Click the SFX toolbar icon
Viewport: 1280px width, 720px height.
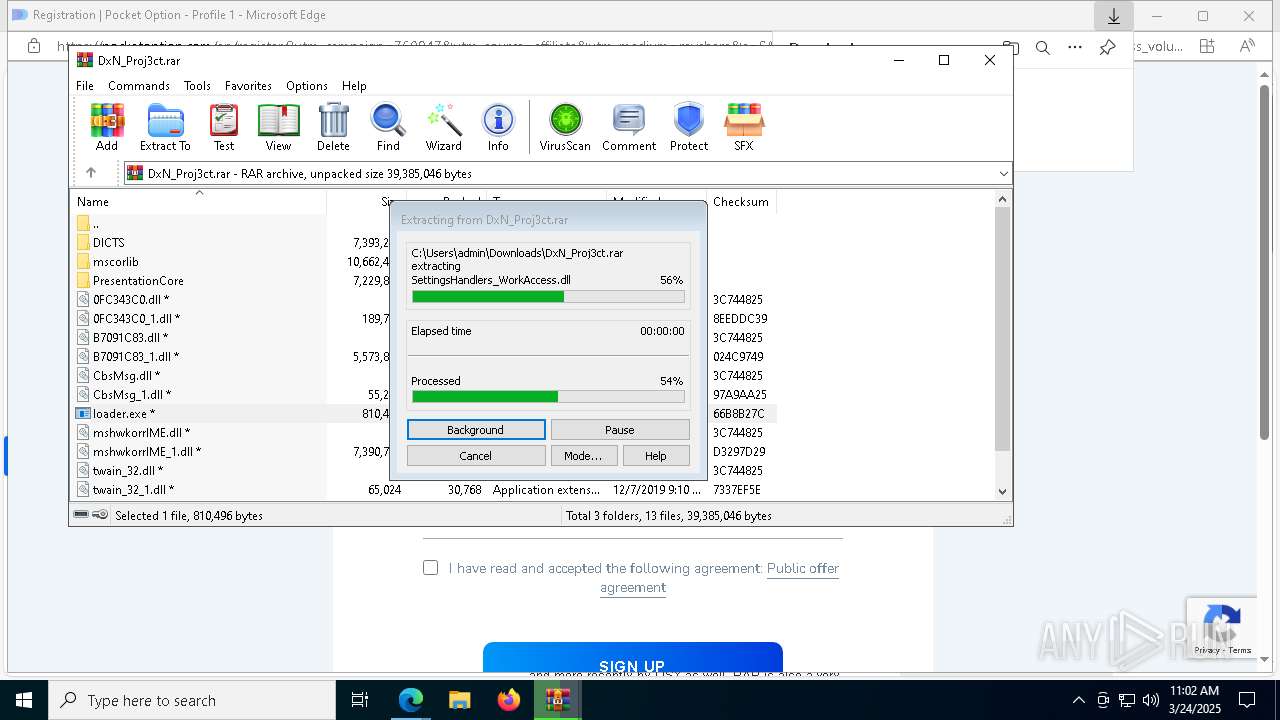coord(744,127)
